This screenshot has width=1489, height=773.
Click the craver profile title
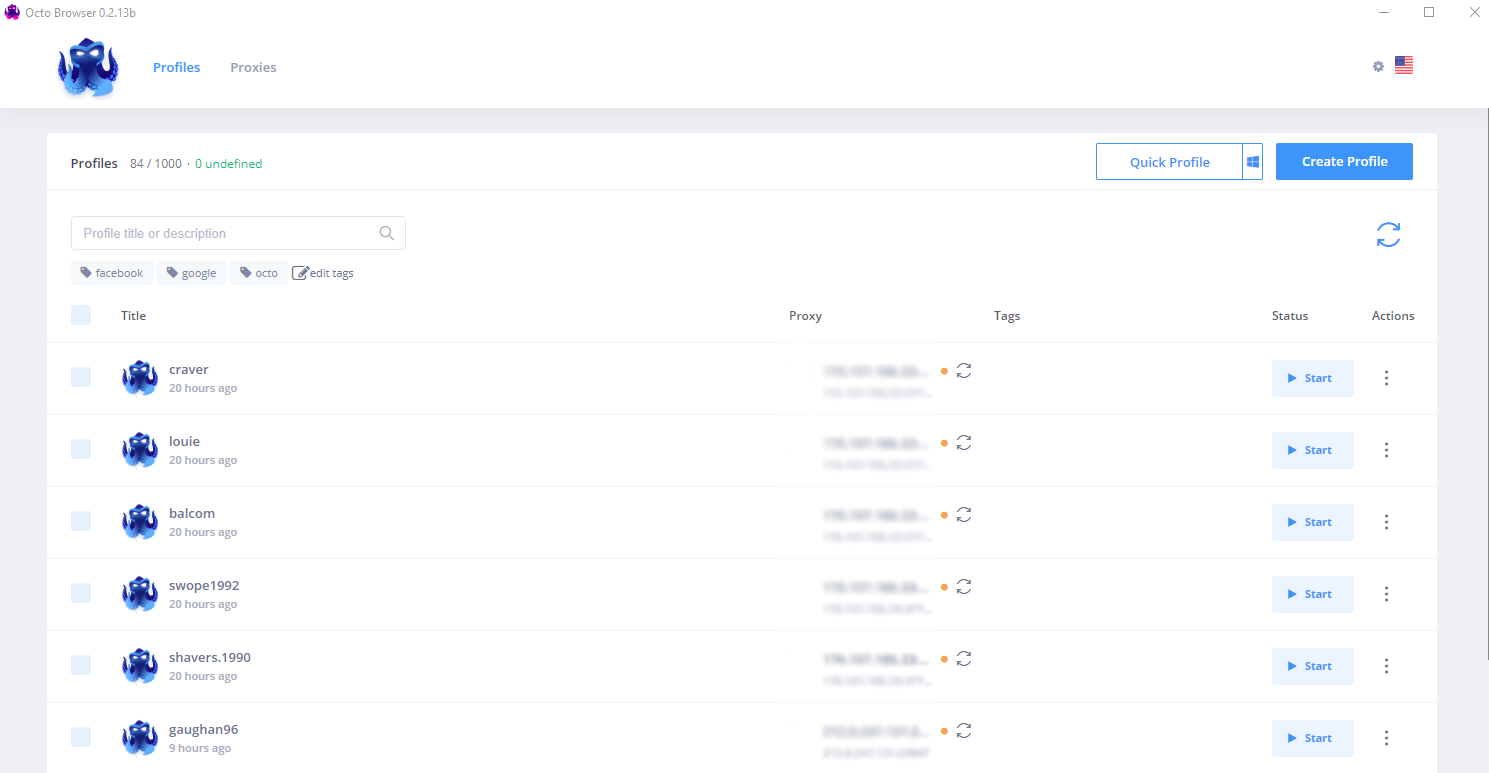click(x=189, y=369)
